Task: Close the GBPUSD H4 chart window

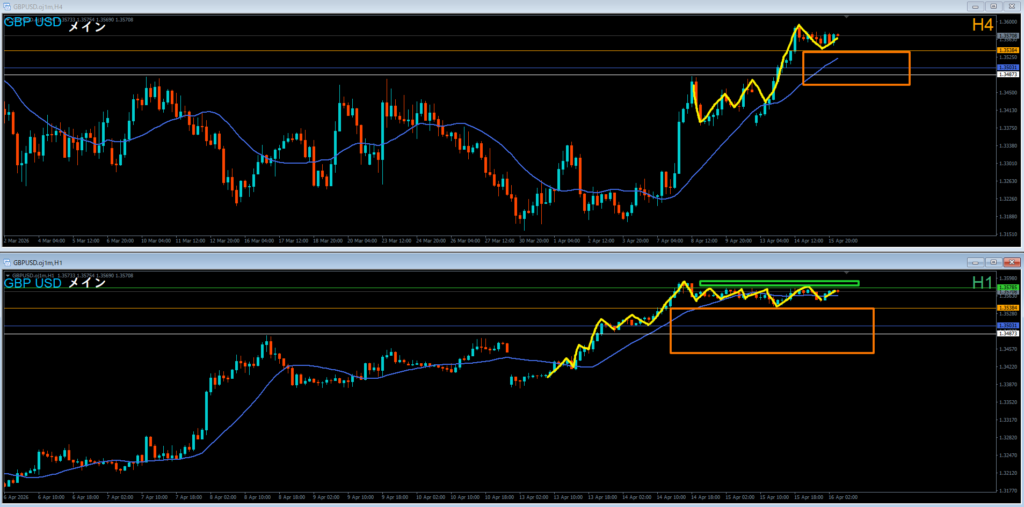Action: coord(1011,6)
